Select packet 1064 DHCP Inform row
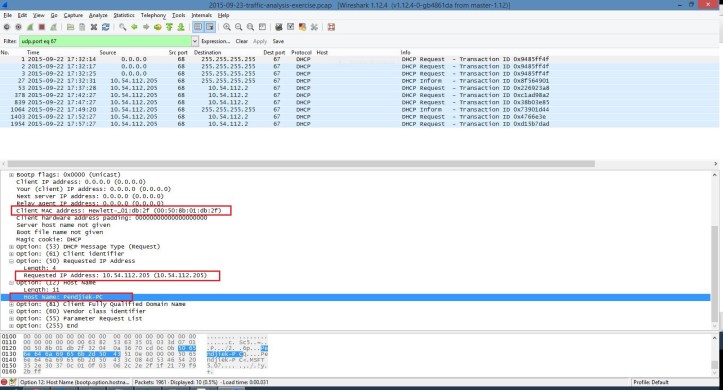 point(360,110)
